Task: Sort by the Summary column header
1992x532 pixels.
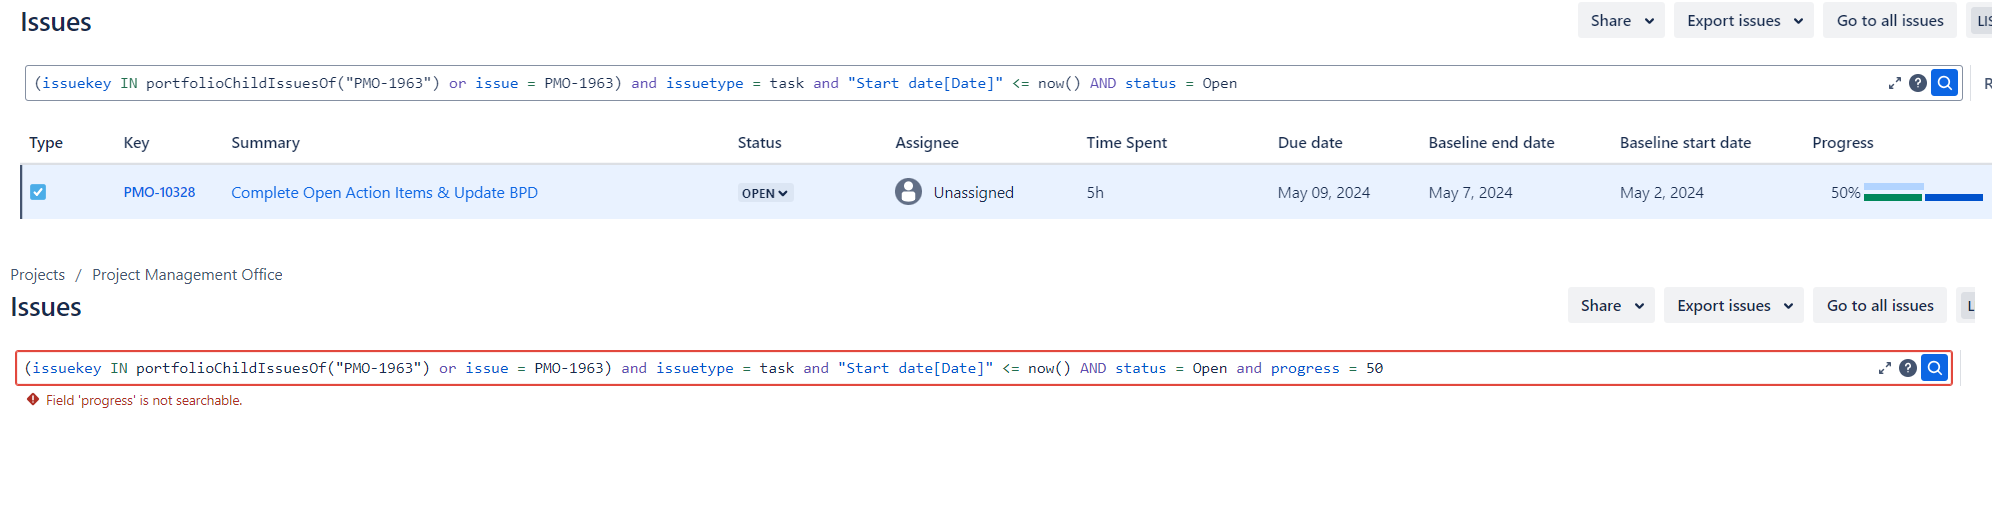Action: click(265, 142)
